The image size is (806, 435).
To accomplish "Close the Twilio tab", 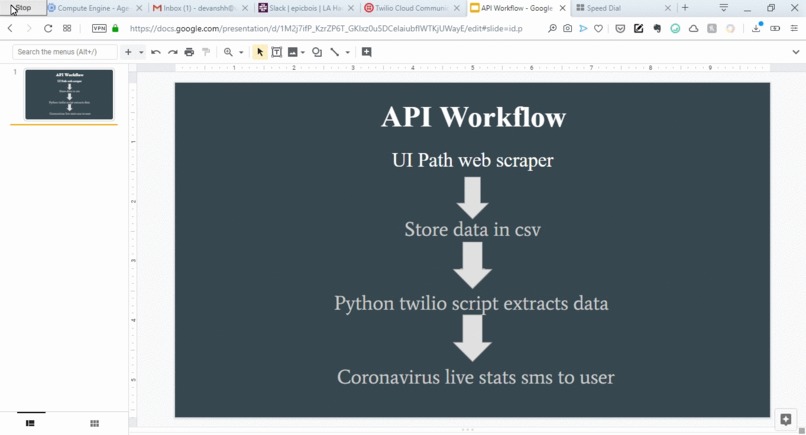I will pos(456,8).
